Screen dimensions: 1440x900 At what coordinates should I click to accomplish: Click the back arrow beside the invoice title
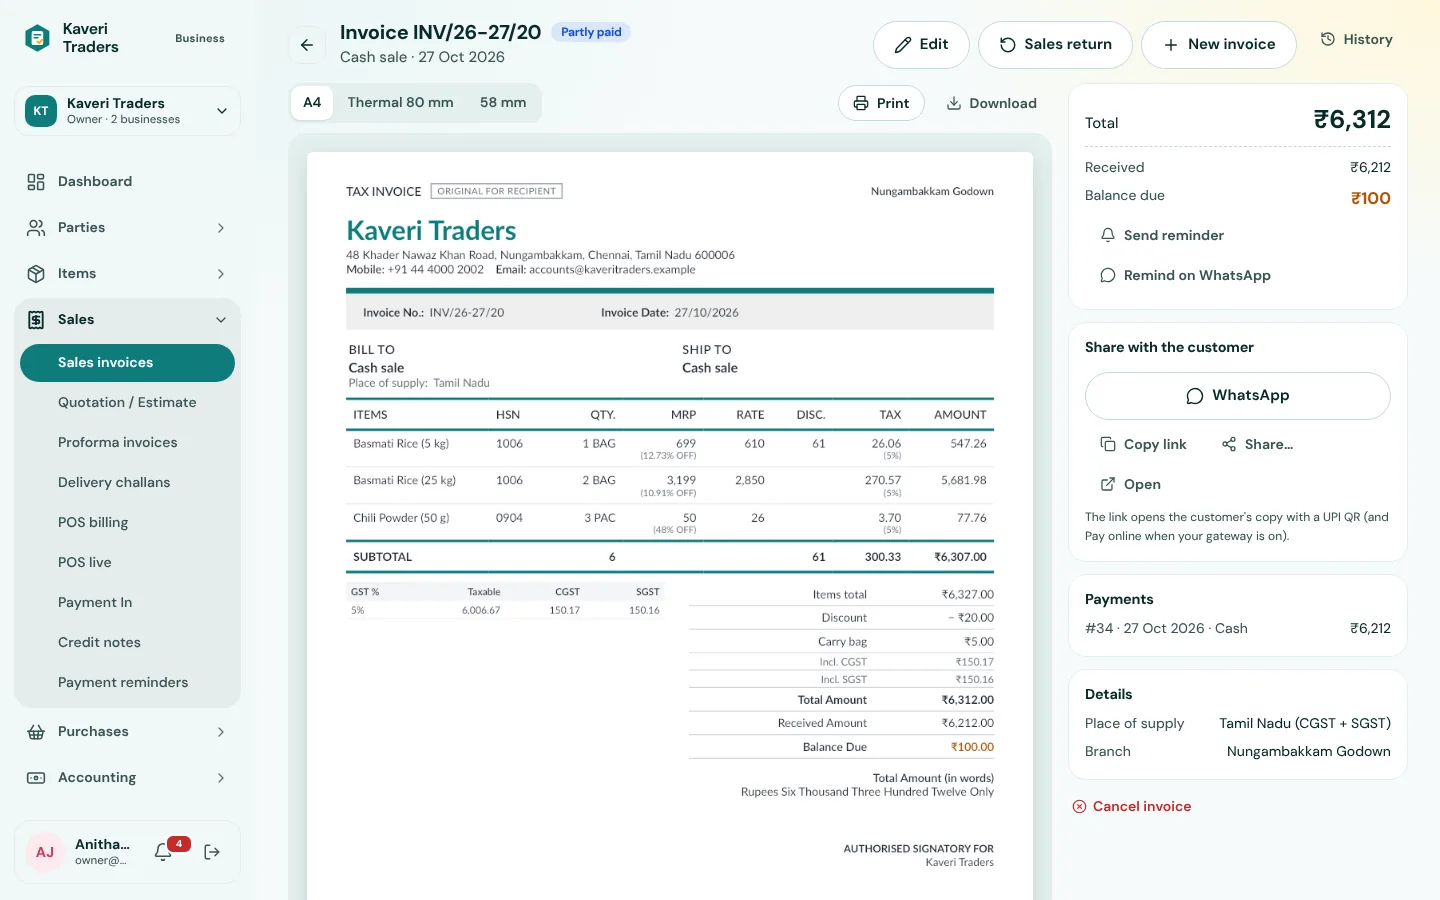coord(307,45)
